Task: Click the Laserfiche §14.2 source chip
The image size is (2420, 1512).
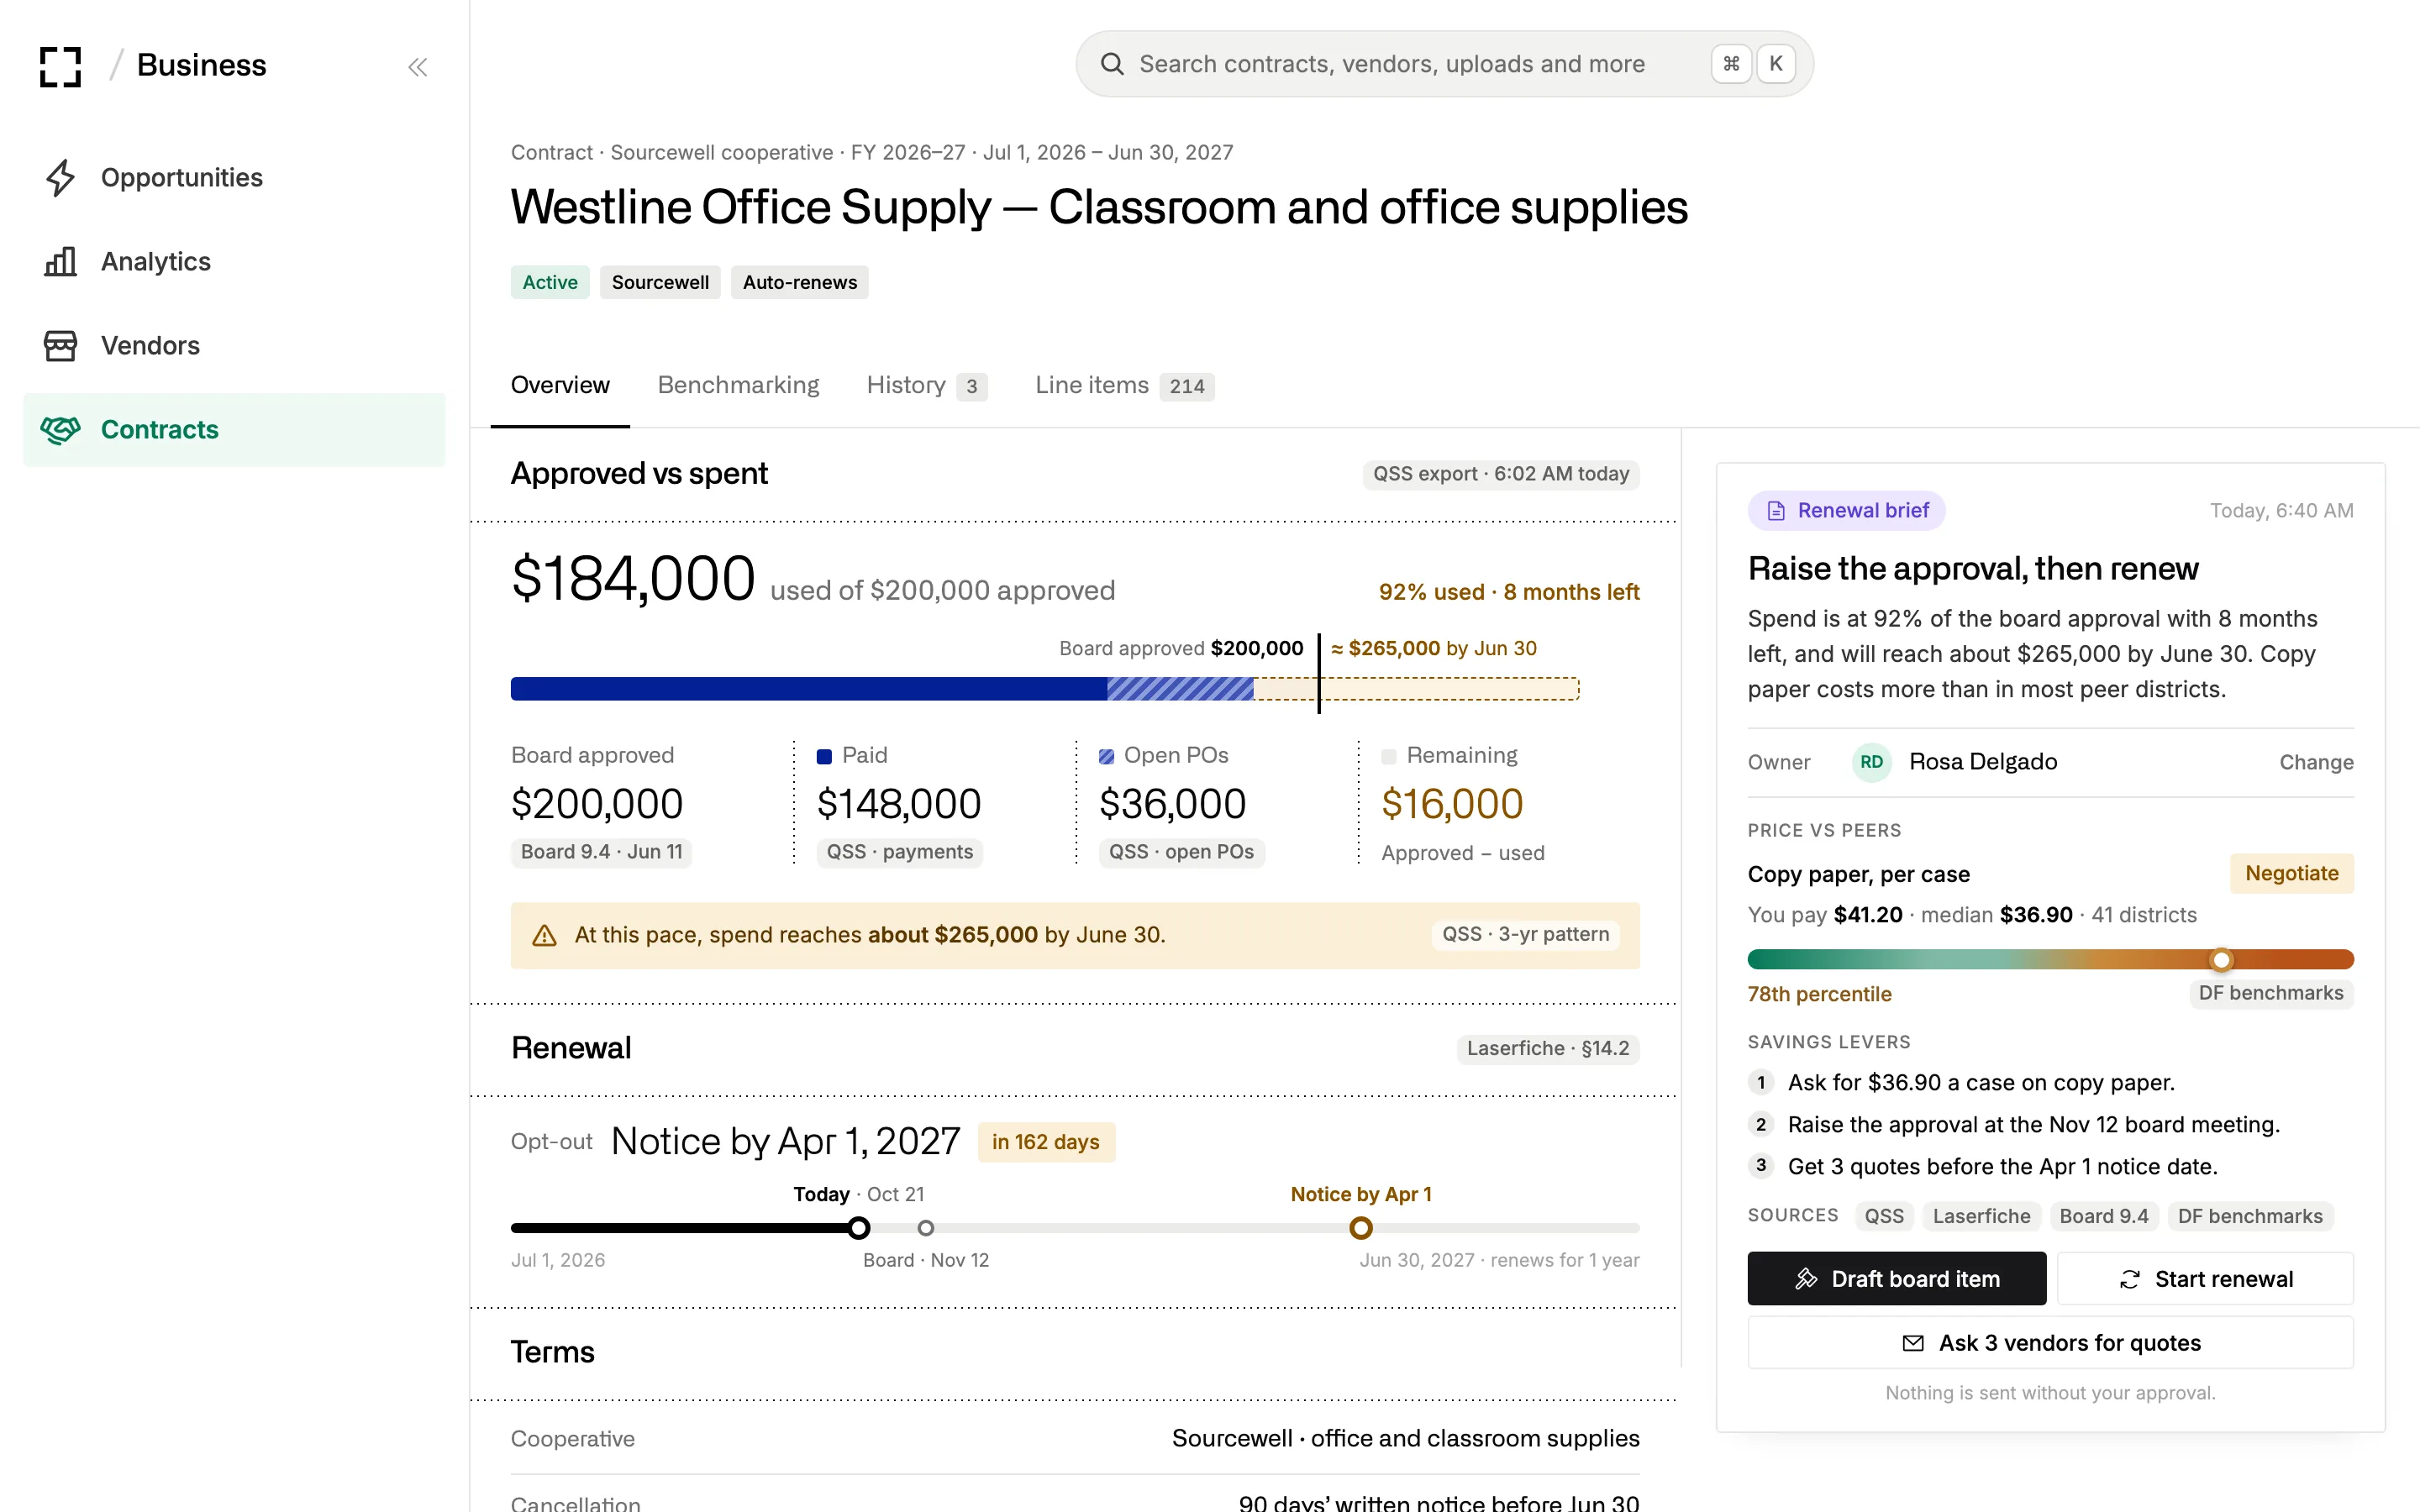Action: pos(1548,1048)
